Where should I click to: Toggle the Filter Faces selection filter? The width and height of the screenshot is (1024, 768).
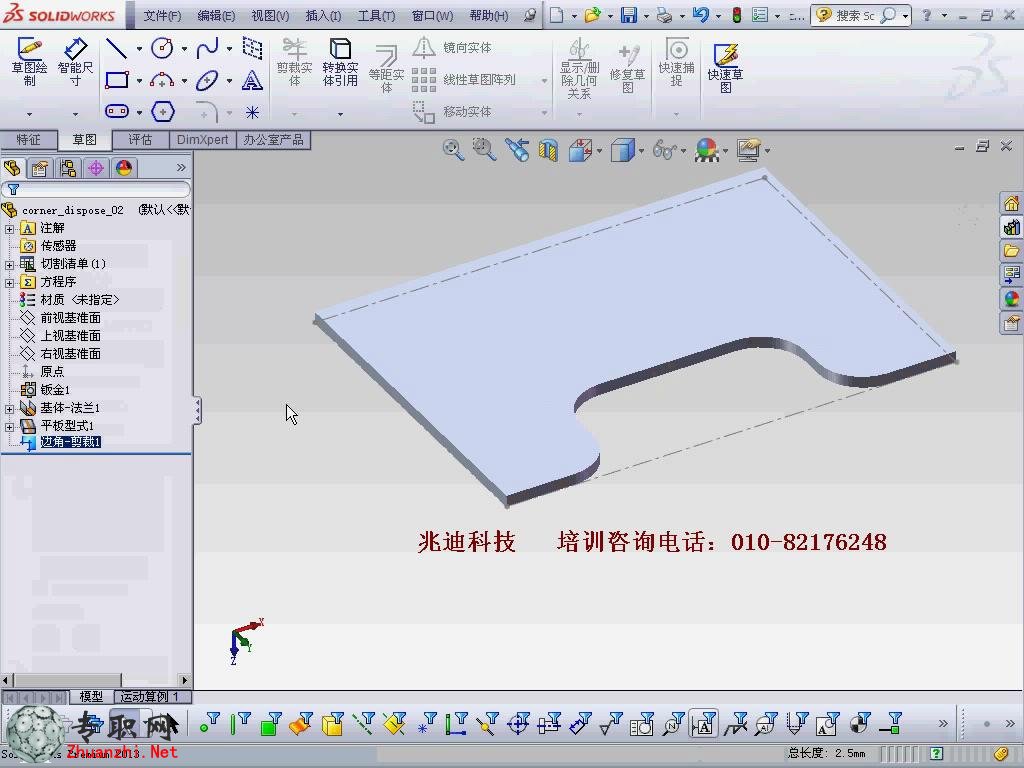270,723
